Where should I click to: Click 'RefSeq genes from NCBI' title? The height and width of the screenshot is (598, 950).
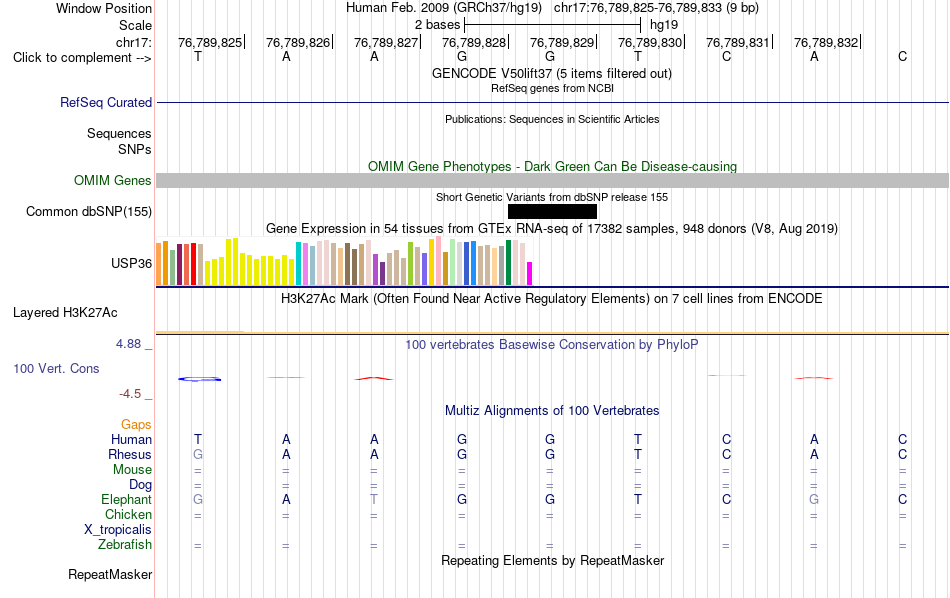(x=552, y=88)
